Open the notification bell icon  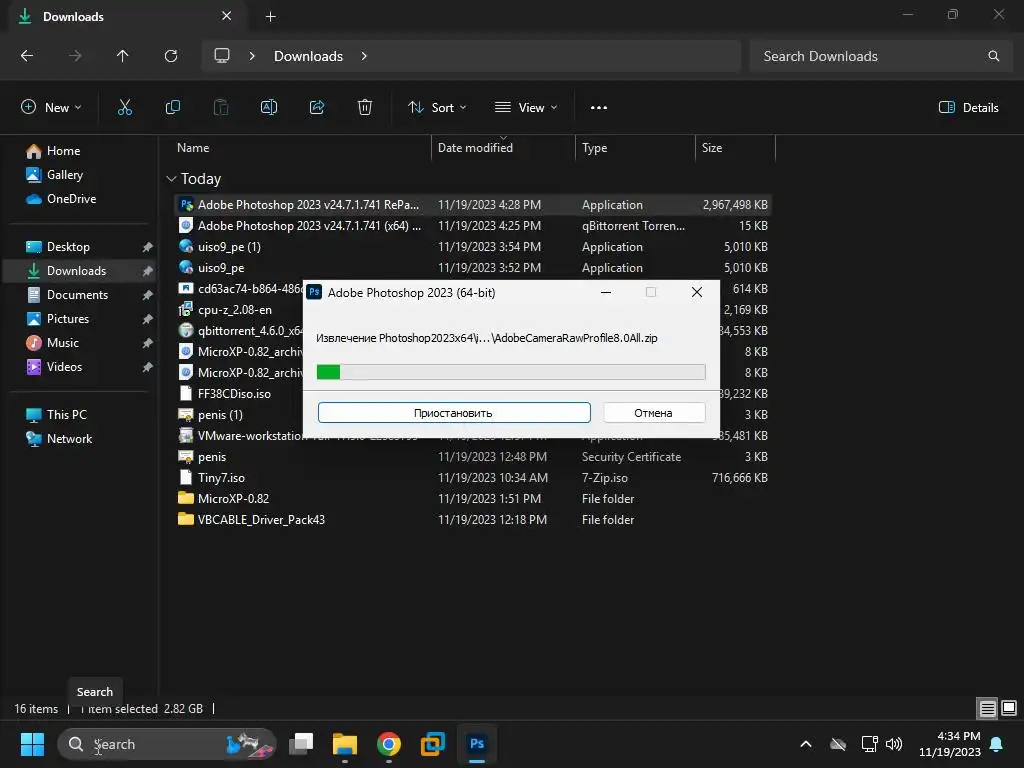pos(997,744)
